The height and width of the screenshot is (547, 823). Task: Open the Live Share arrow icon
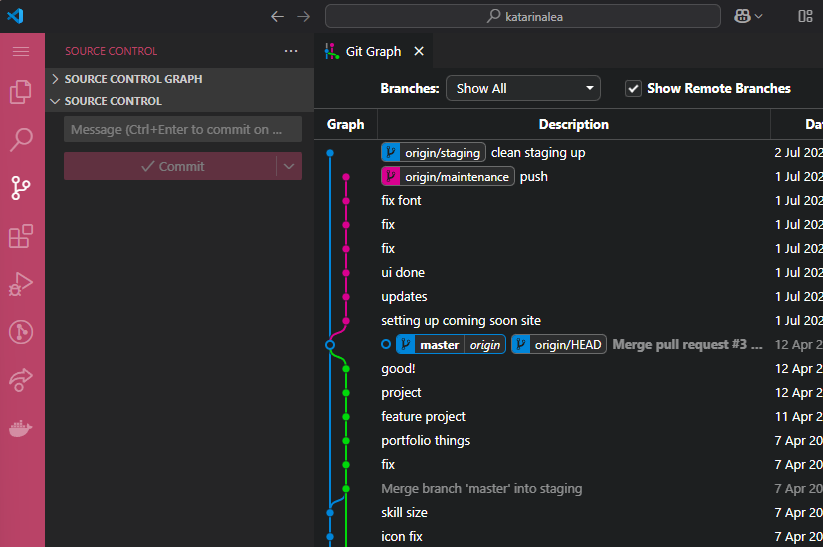[x=21, y=380]
